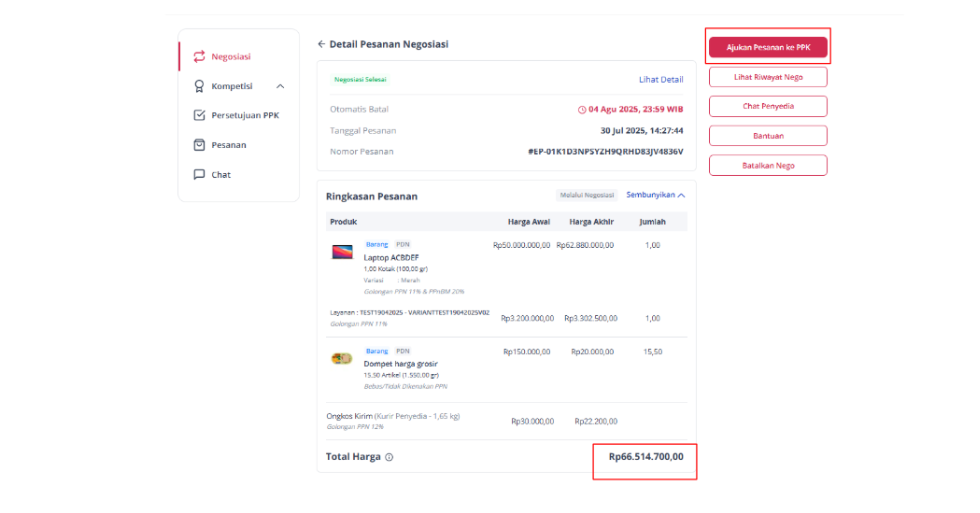Click the Kompetisi award ribbon icon

(x=199, y=86)
